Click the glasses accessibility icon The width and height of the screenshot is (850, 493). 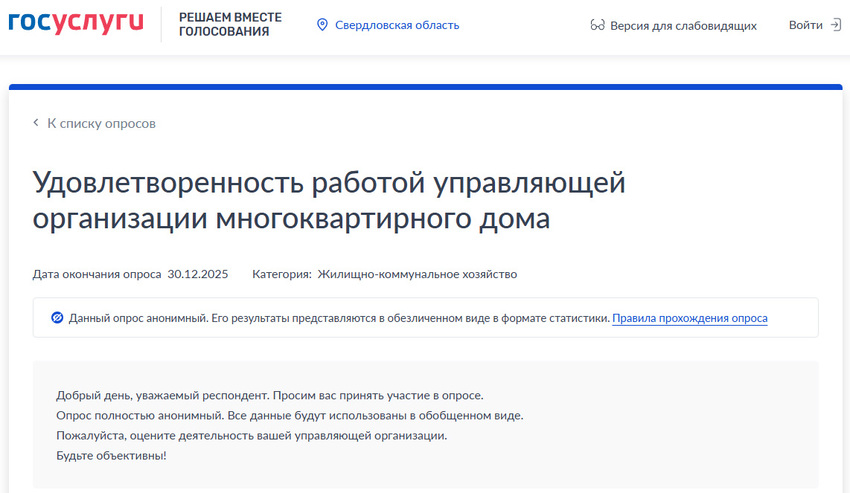tap(597, 25)
